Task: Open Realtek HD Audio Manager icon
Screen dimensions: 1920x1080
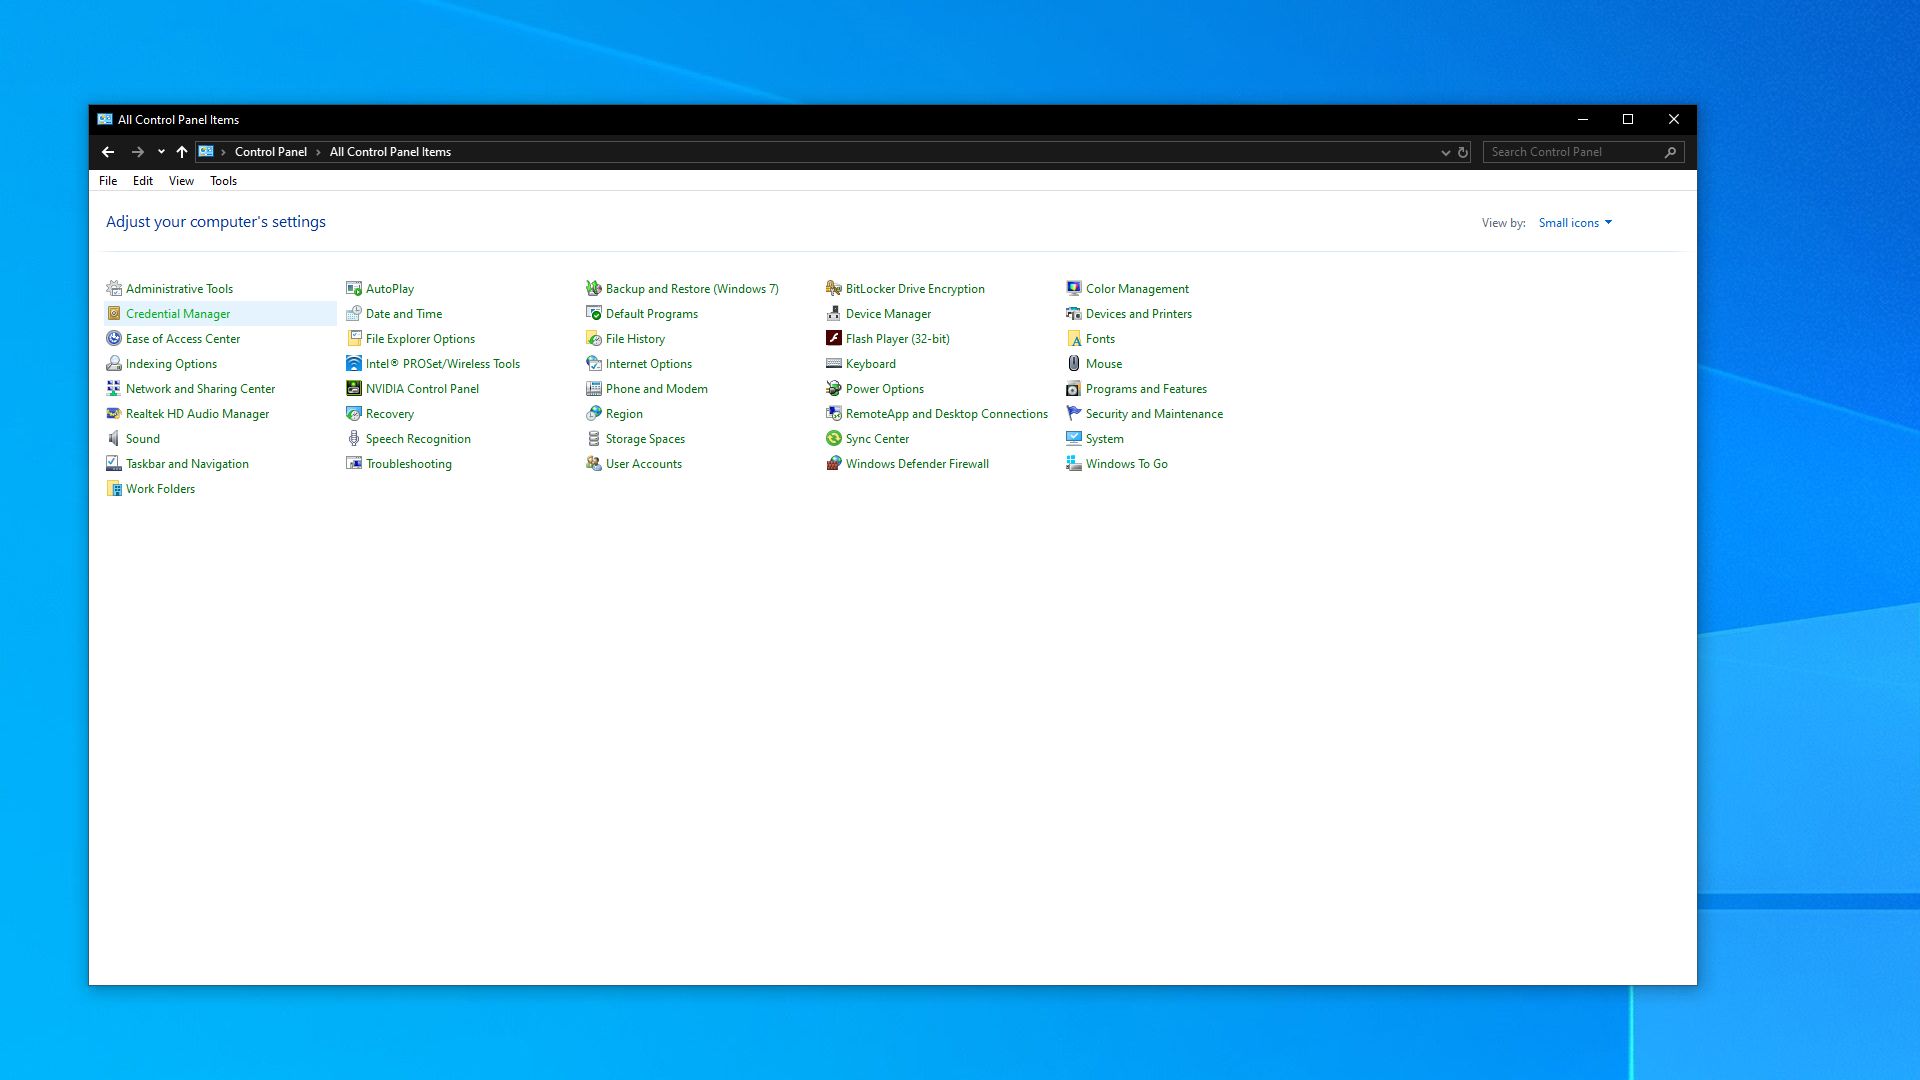Action: click(x=114, y=413)
